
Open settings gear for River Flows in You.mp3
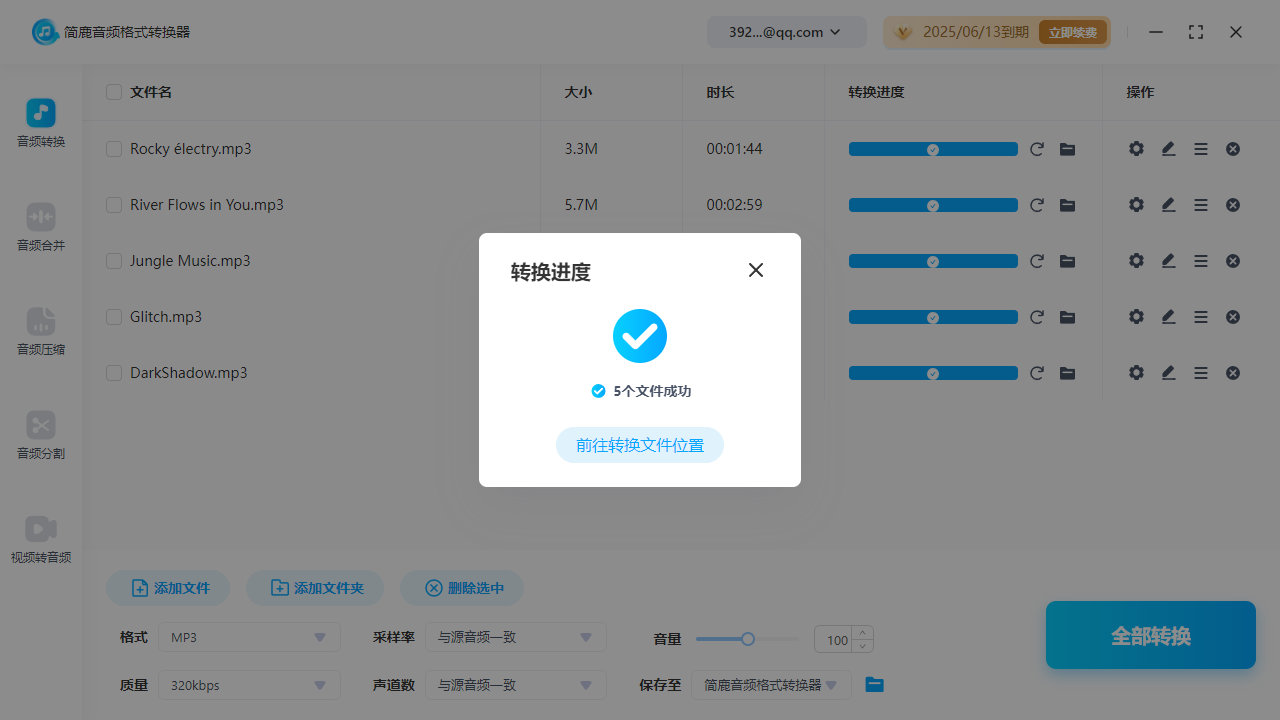click(1136, 205)
